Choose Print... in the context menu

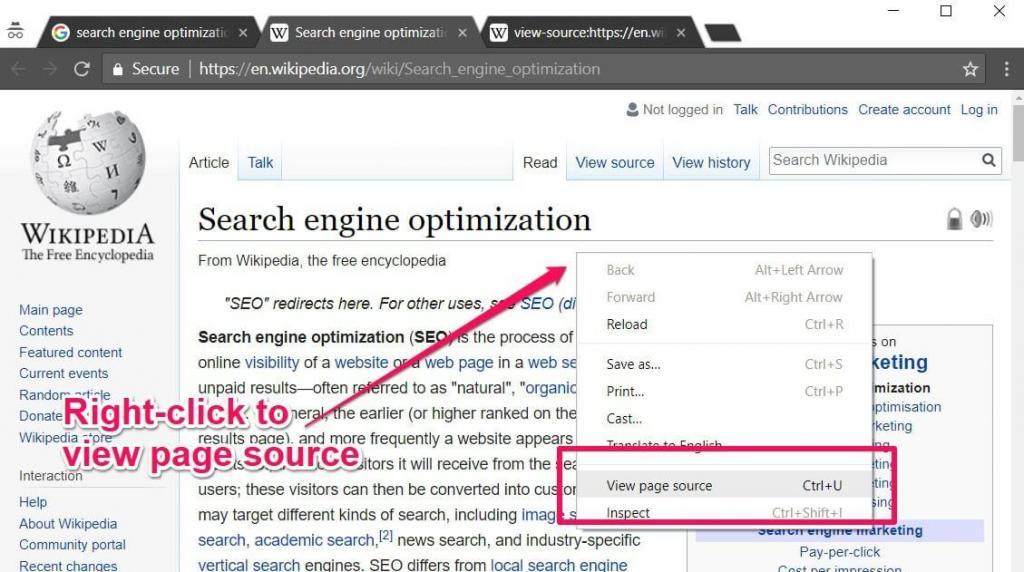pyautogui.click(x=724, y=391)
